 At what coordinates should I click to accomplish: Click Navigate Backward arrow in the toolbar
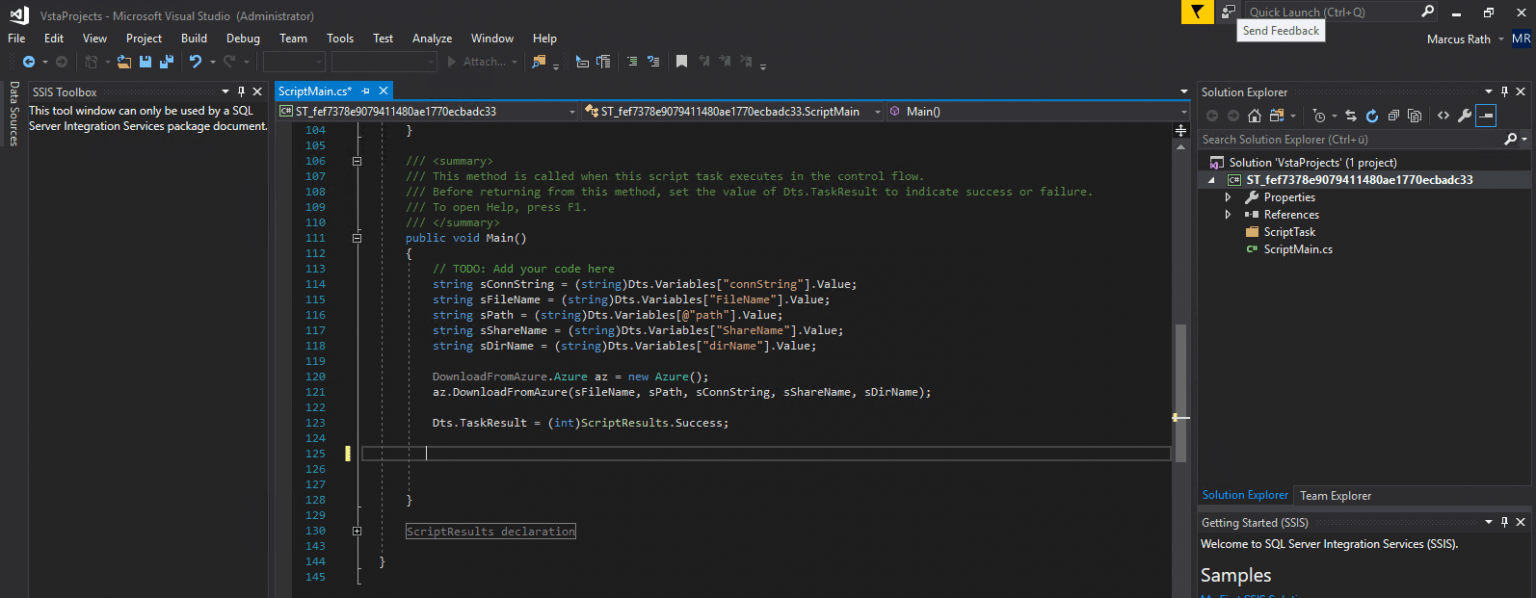[30, 61]
